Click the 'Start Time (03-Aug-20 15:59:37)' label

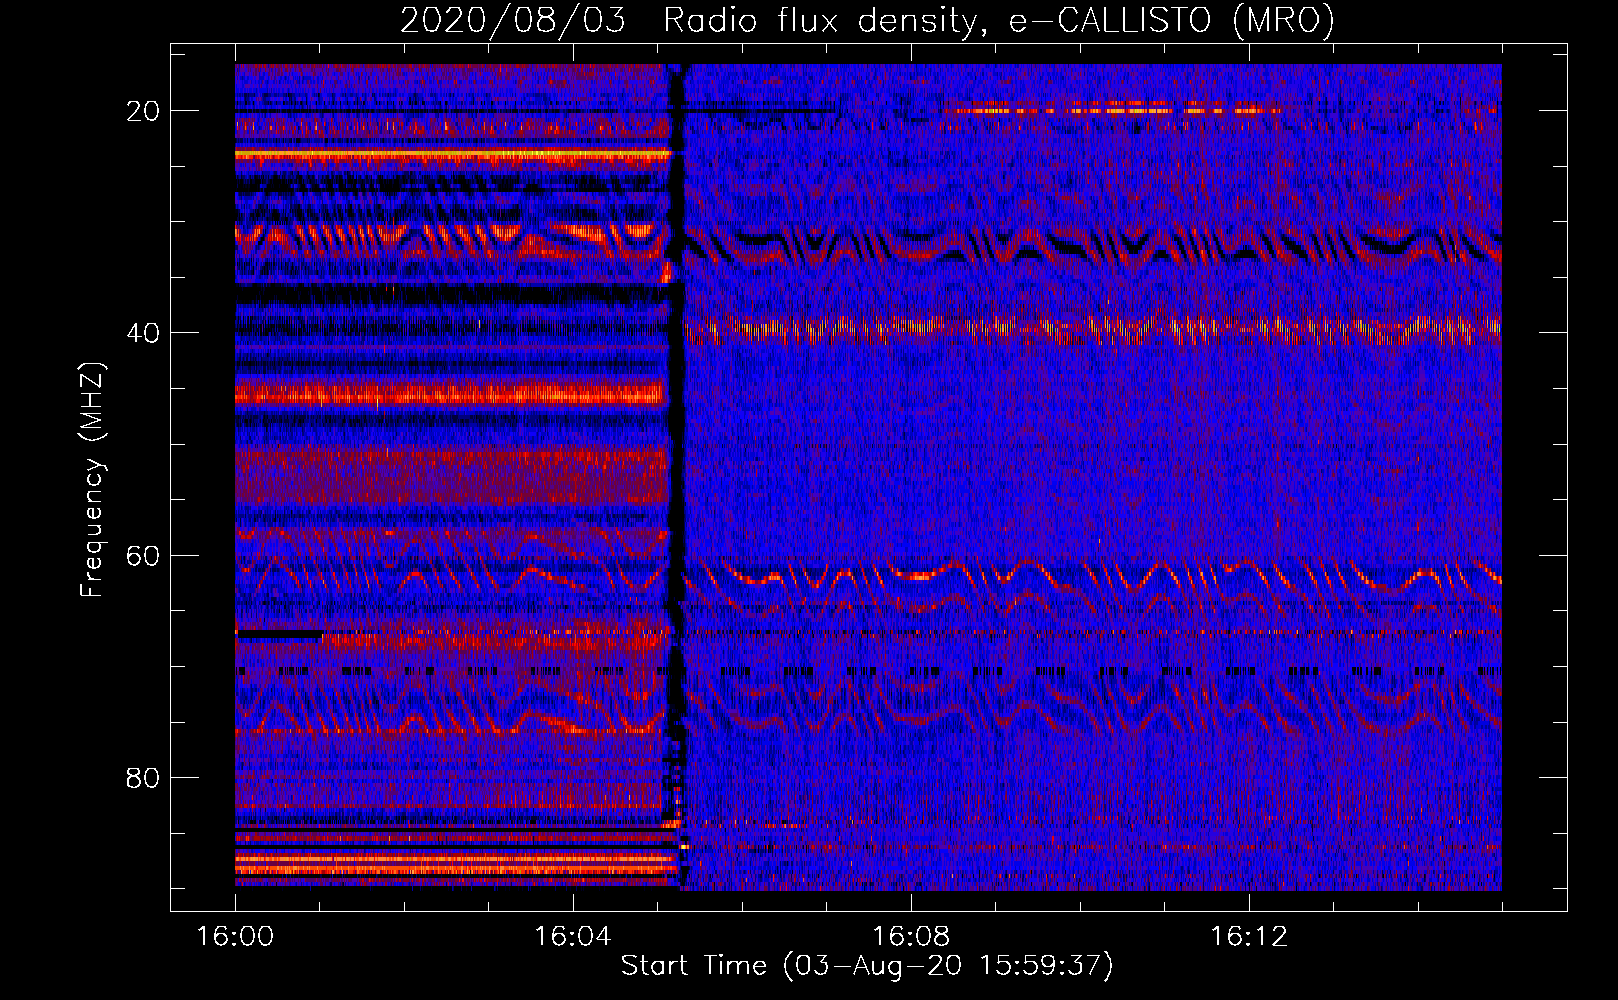point(867,966)
